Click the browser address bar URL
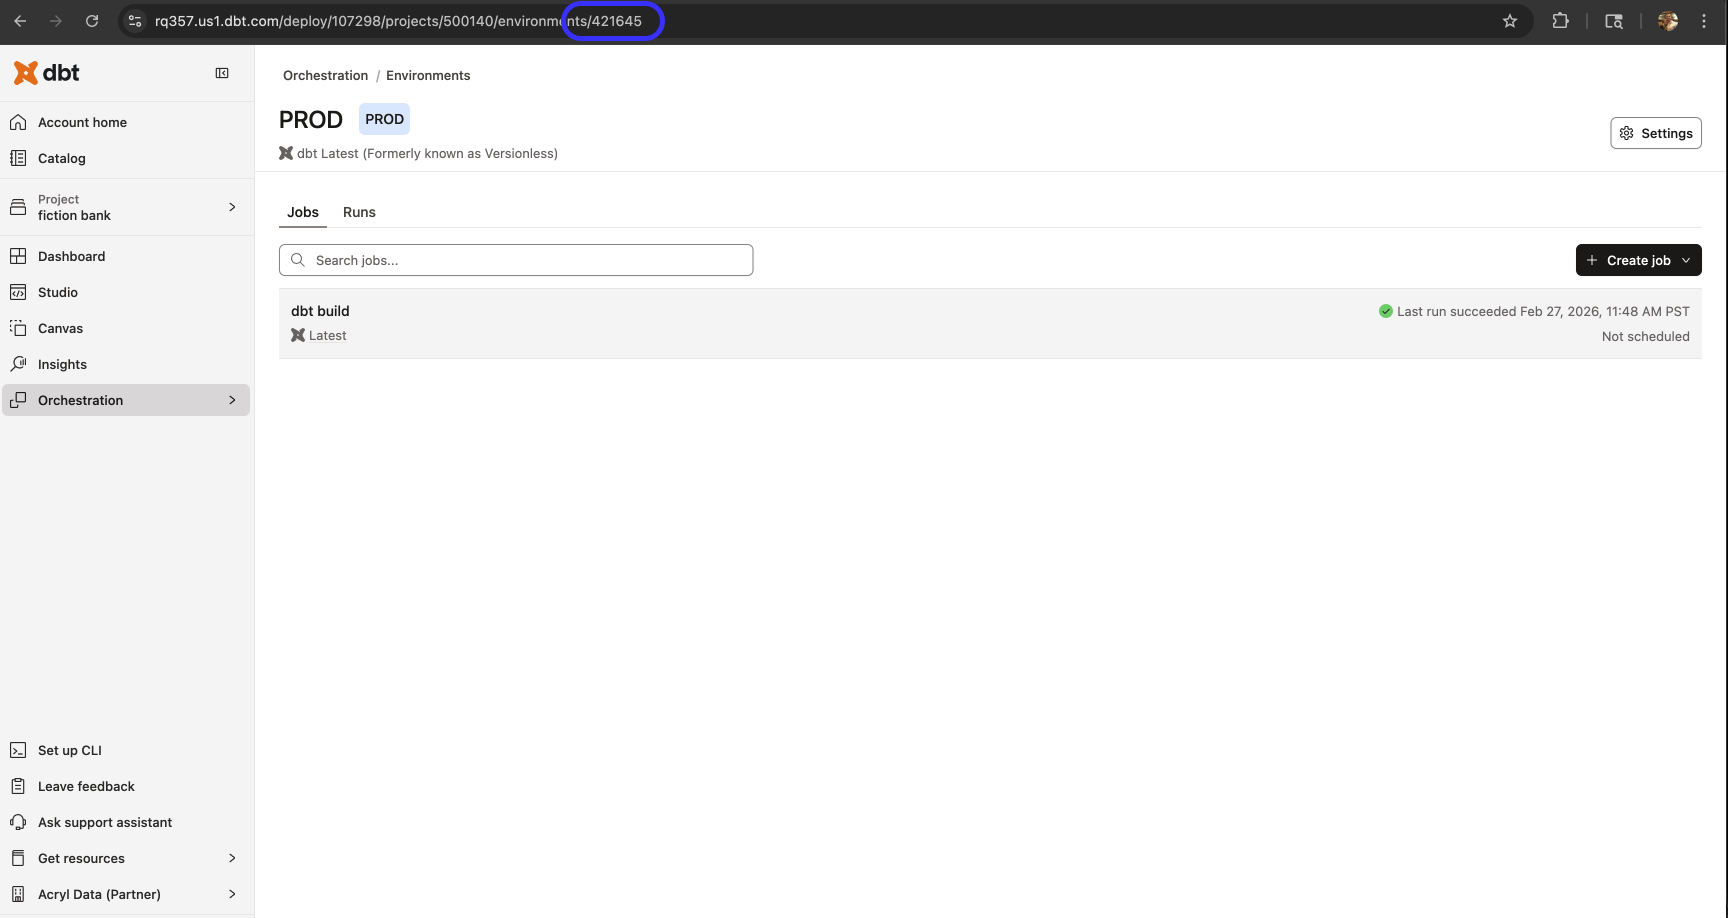Screen dimensions: 1728x918 tap(398, 21)
